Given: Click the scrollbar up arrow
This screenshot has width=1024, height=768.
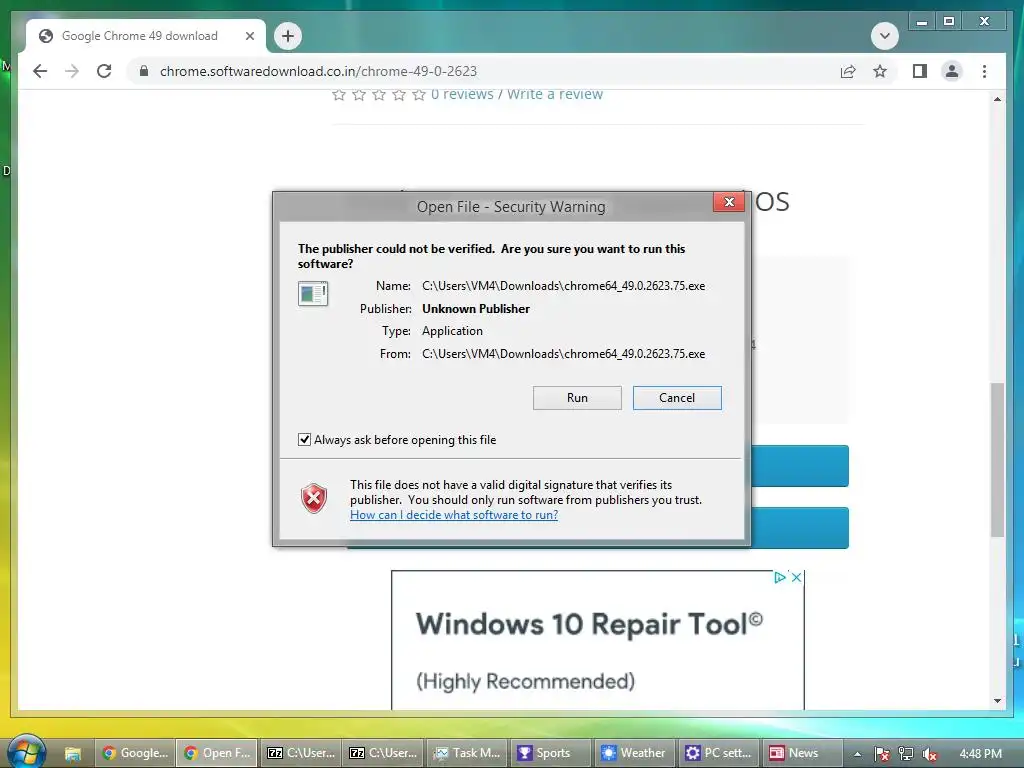Looking at the screenshot, I should click(997, 99).
